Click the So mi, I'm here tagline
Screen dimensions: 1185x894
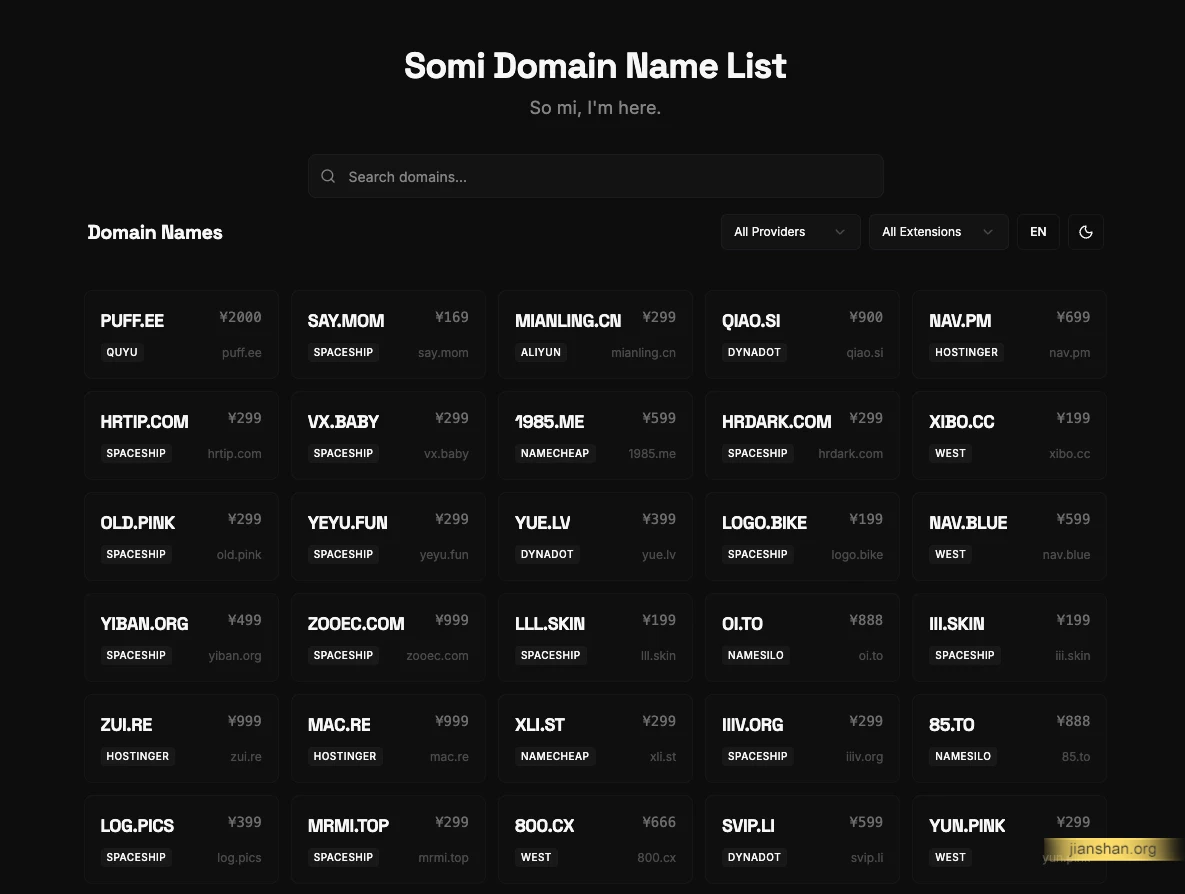click(596, 108)
